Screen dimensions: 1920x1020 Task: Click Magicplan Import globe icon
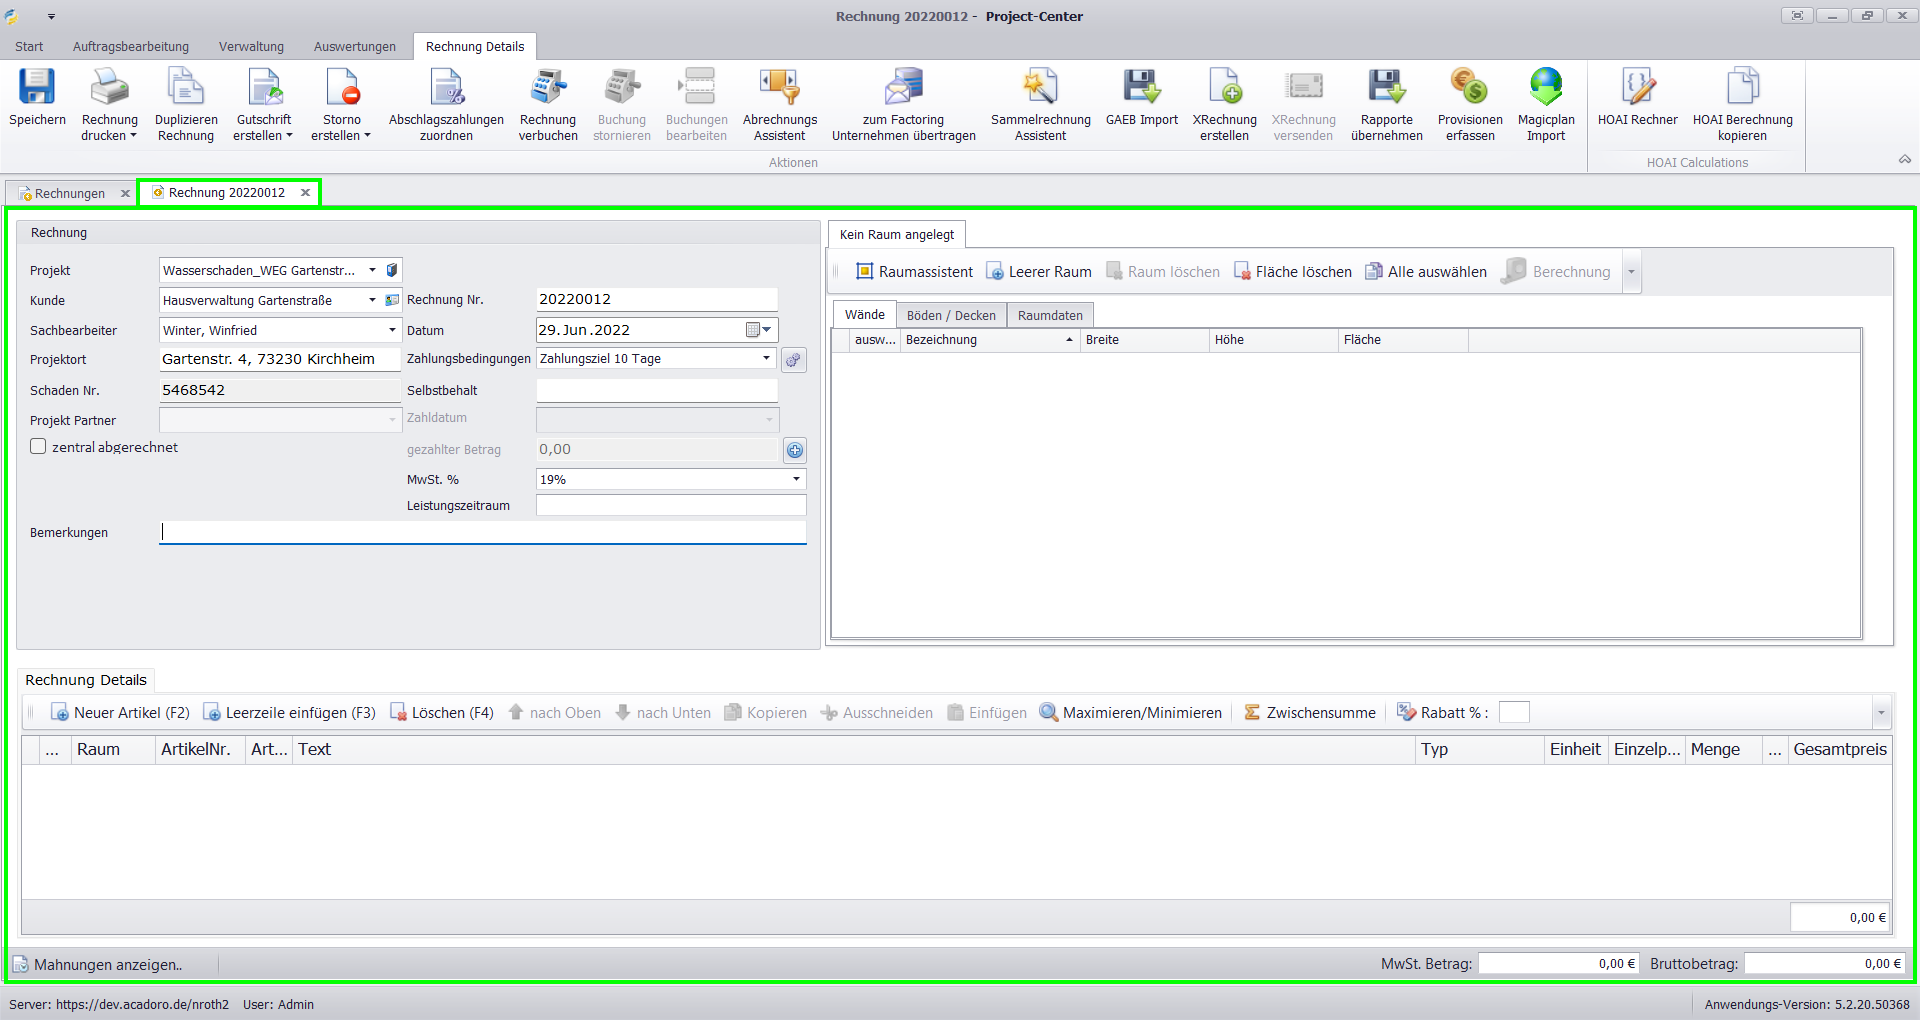tap(1545, 88)
